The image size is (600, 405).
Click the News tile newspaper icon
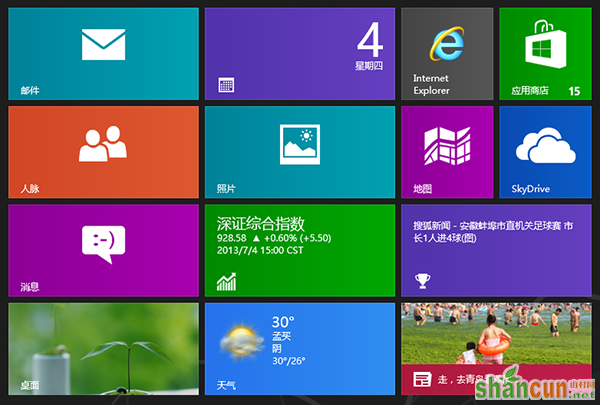coord(422,380)
